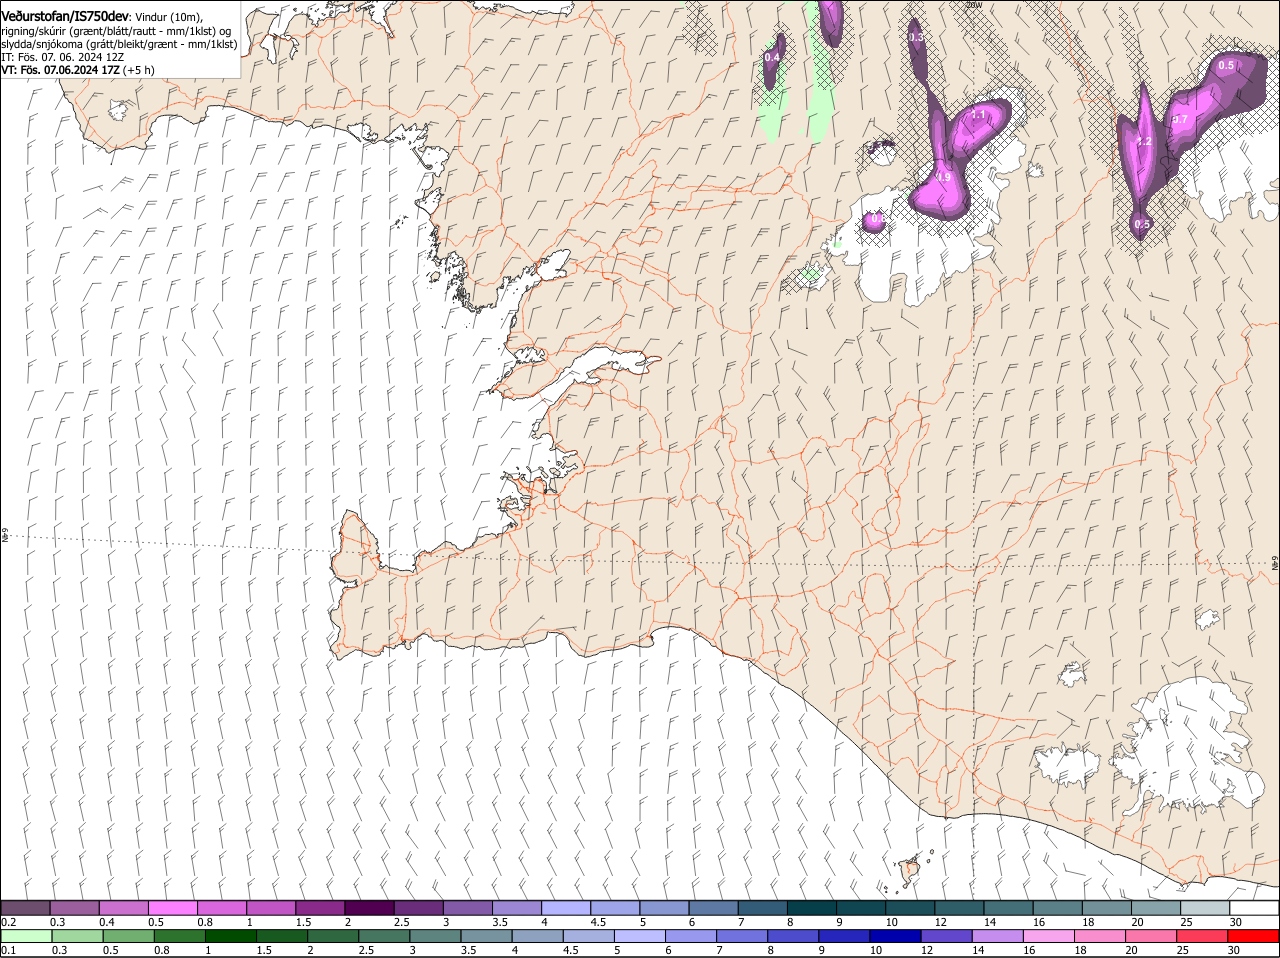Click the 0.5 label in upper-right purple band
The height and width of the screenshot is (958, 1280).
(1226, 65)
